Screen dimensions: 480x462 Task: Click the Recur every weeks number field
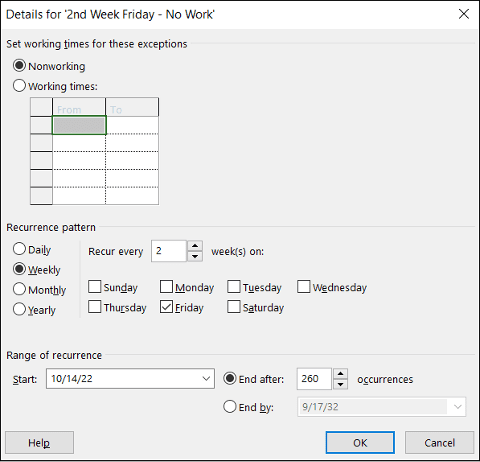pos(169,251)
